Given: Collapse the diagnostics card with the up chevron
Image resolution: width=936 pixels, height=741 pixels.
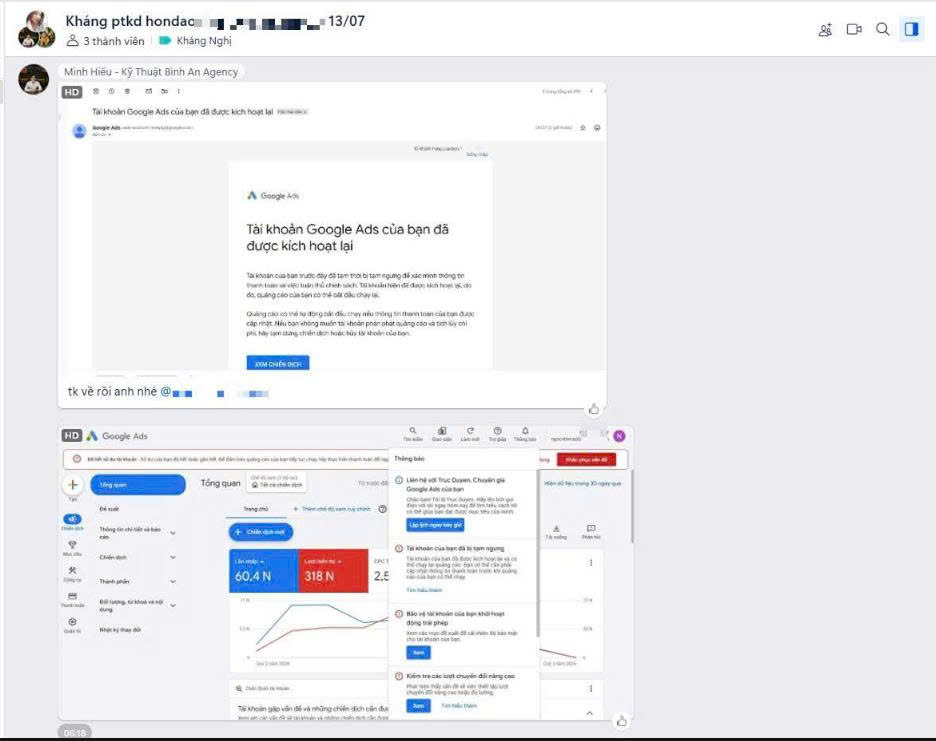Looking at the screenshot, I should pos(589,713).
